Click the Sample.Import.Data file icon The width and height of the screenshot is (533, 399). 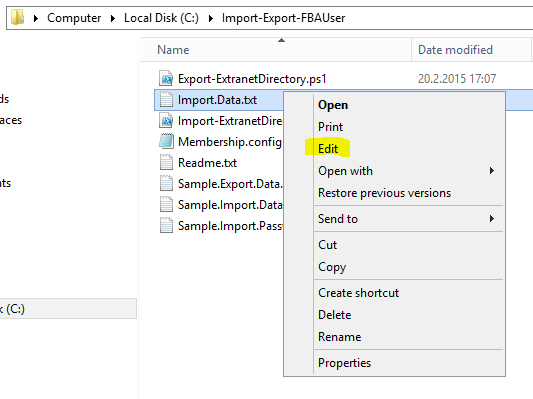166,205
